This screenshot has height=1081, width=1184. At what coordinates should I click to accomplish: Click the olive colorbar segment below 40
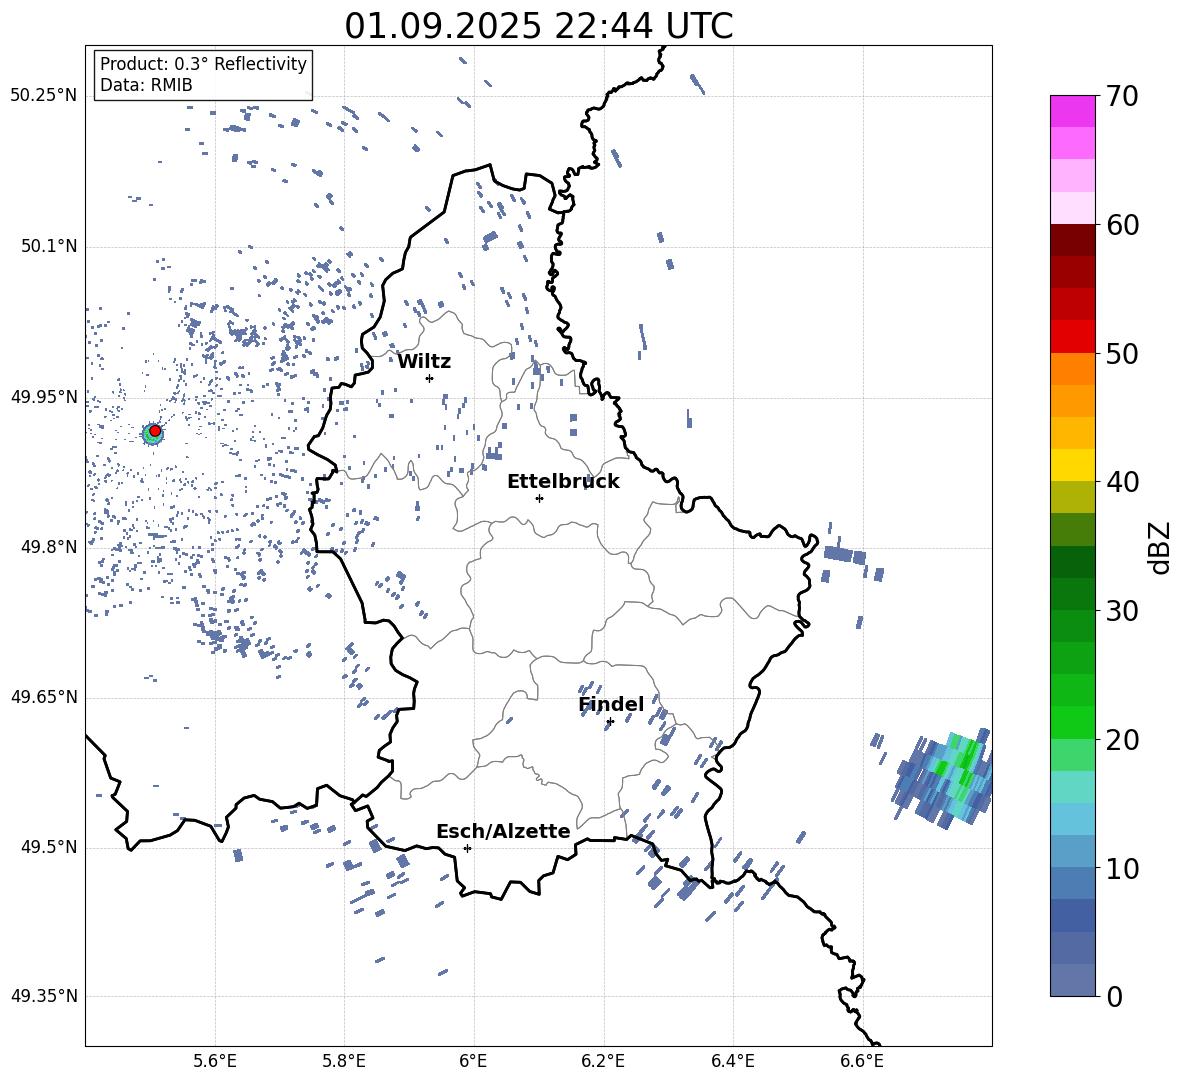coord(1073,498)
